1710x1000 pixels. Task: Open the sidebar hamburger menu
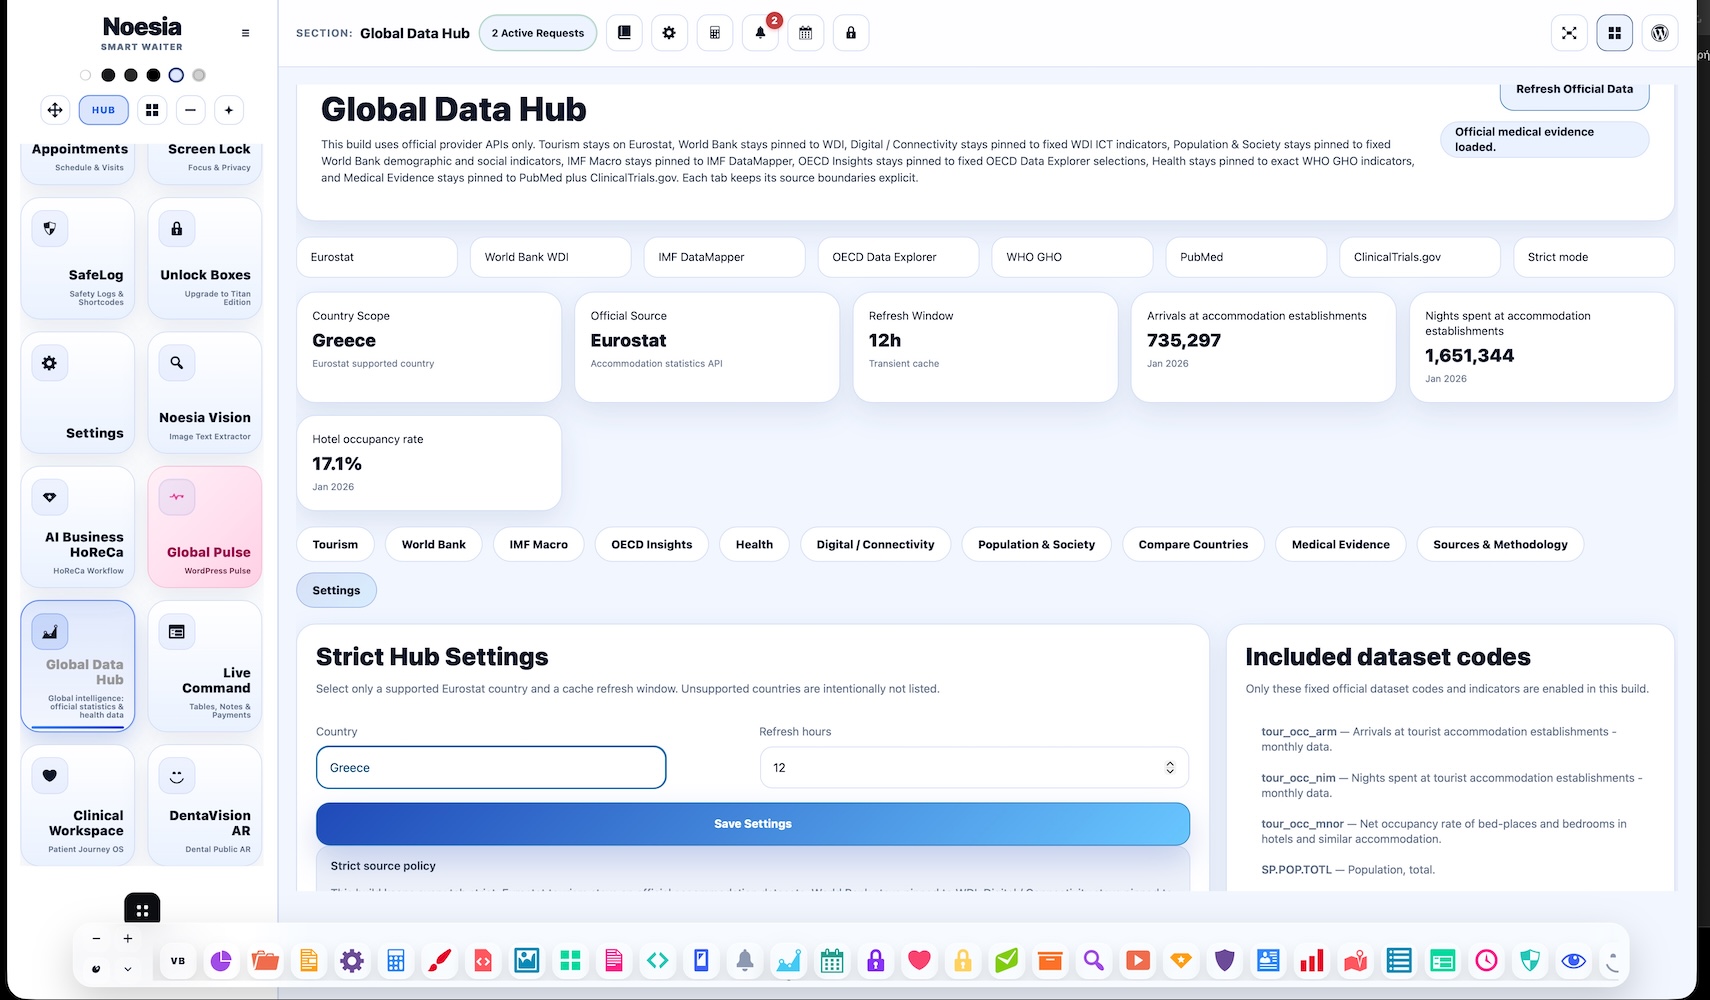[x=246, y=33]
